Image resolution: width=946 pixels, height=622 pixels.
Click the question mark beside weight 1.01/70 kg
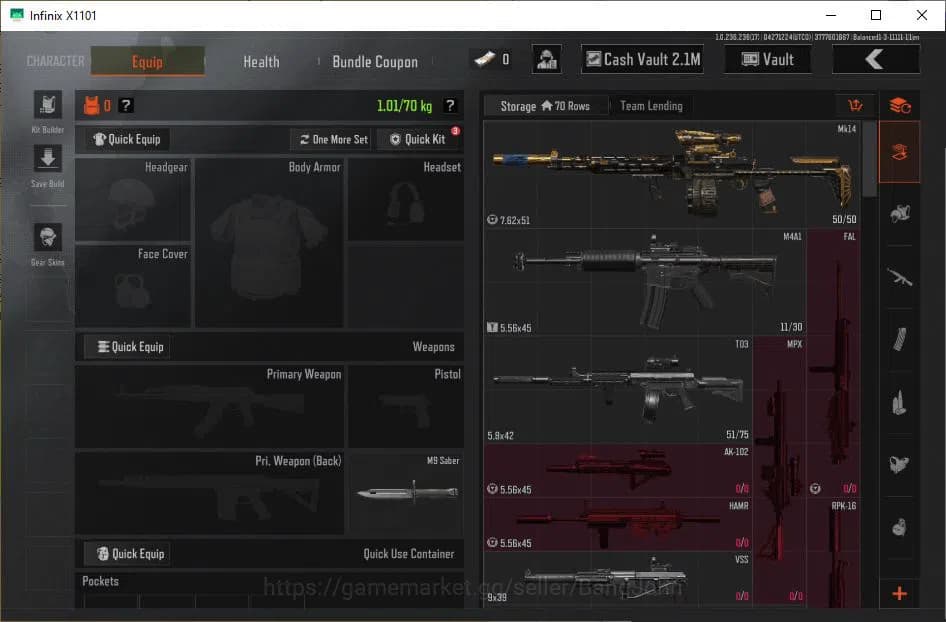(451, 106)
